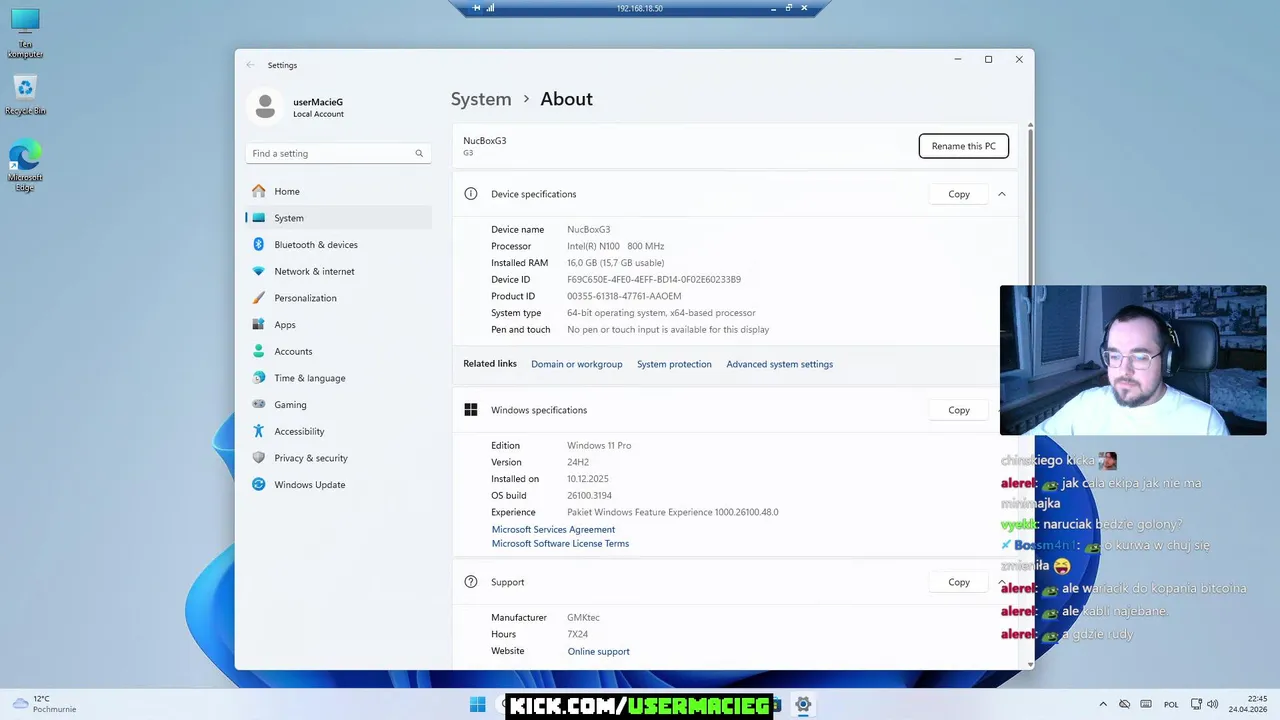Image resolution: width=1280 pixels, height=720 pixels.
Task: Click the 24H2 version value
Action: click(578, 462)
